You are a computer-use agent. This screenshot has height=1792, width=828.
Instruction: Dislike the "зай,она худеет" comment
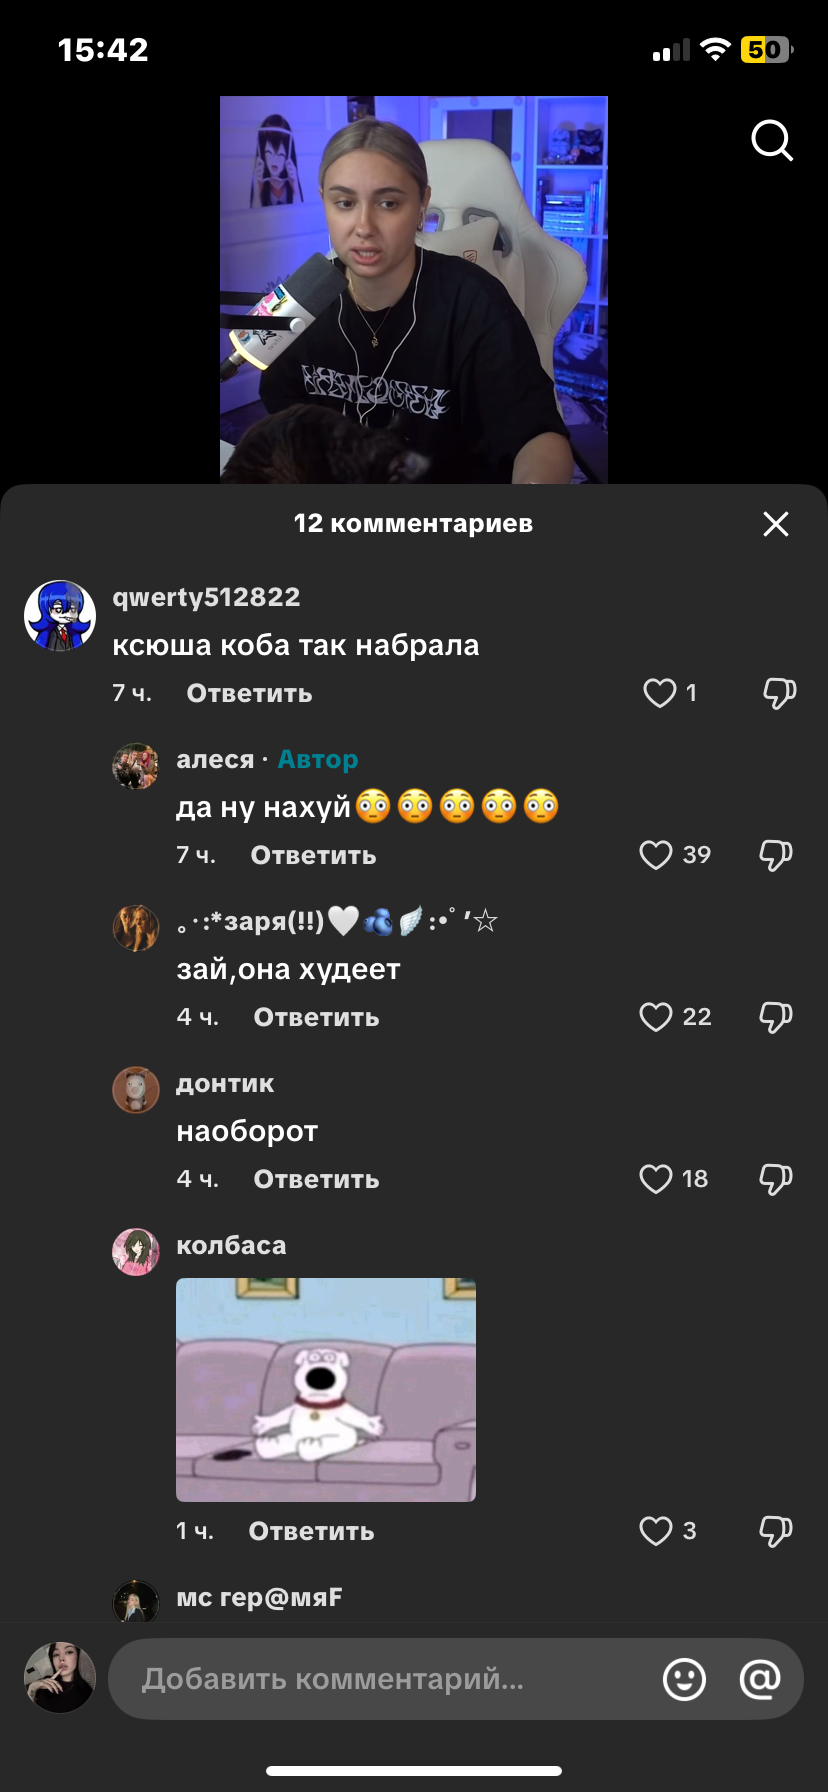776,1017
